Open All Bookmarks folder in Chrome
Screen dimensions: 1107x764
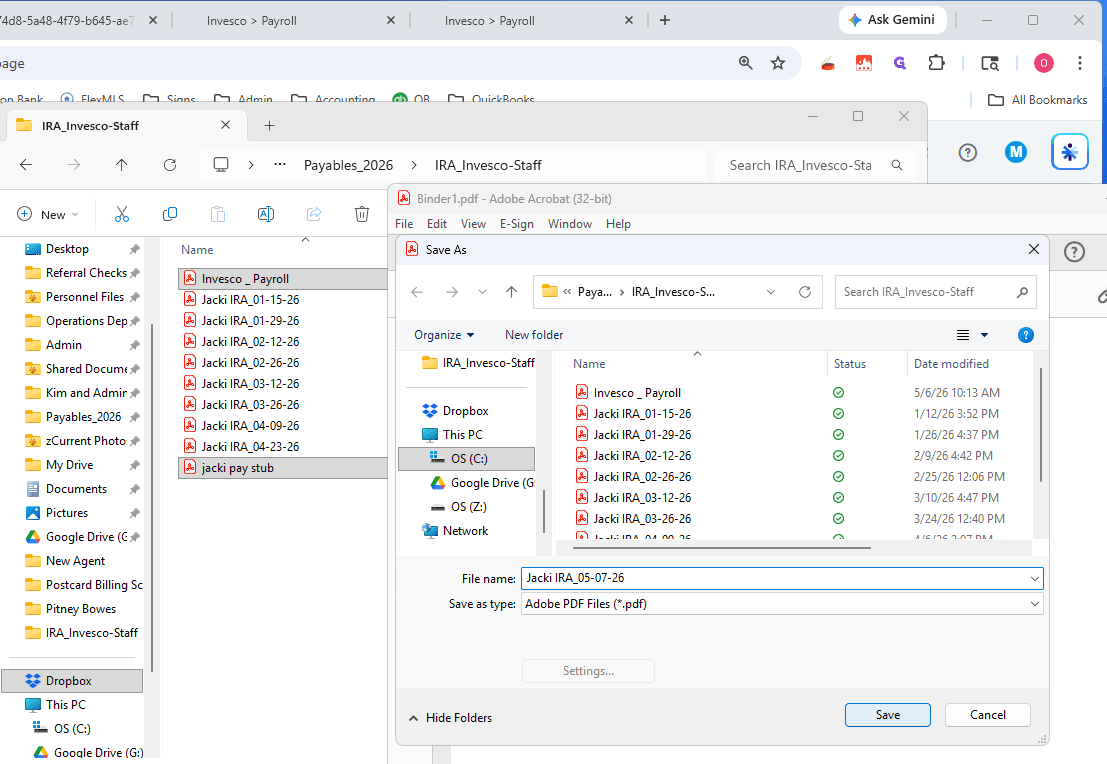click(1038, 100)
